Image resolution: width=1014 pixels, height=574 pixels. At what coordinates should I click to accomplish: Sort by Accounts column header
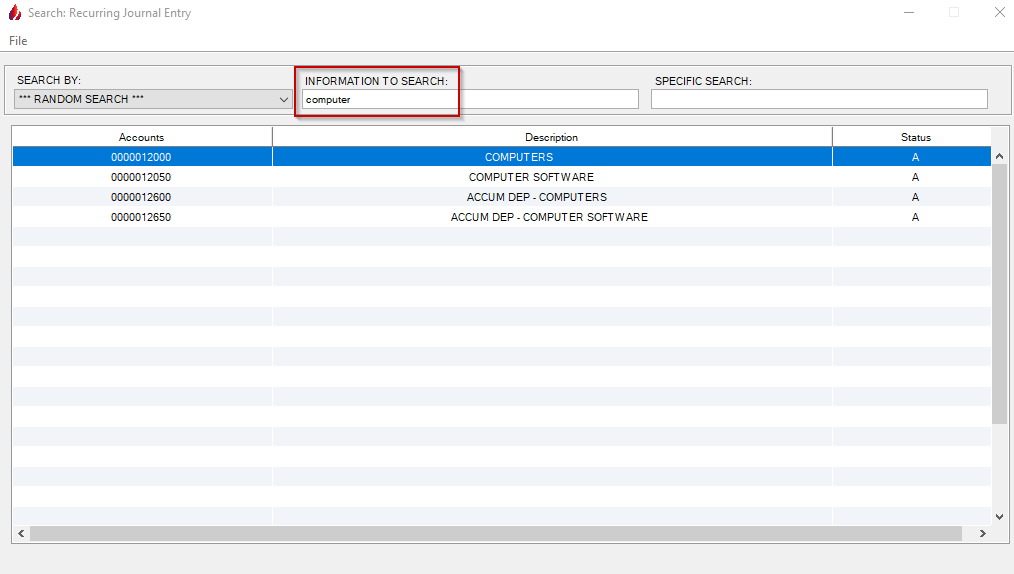[141, 137]
